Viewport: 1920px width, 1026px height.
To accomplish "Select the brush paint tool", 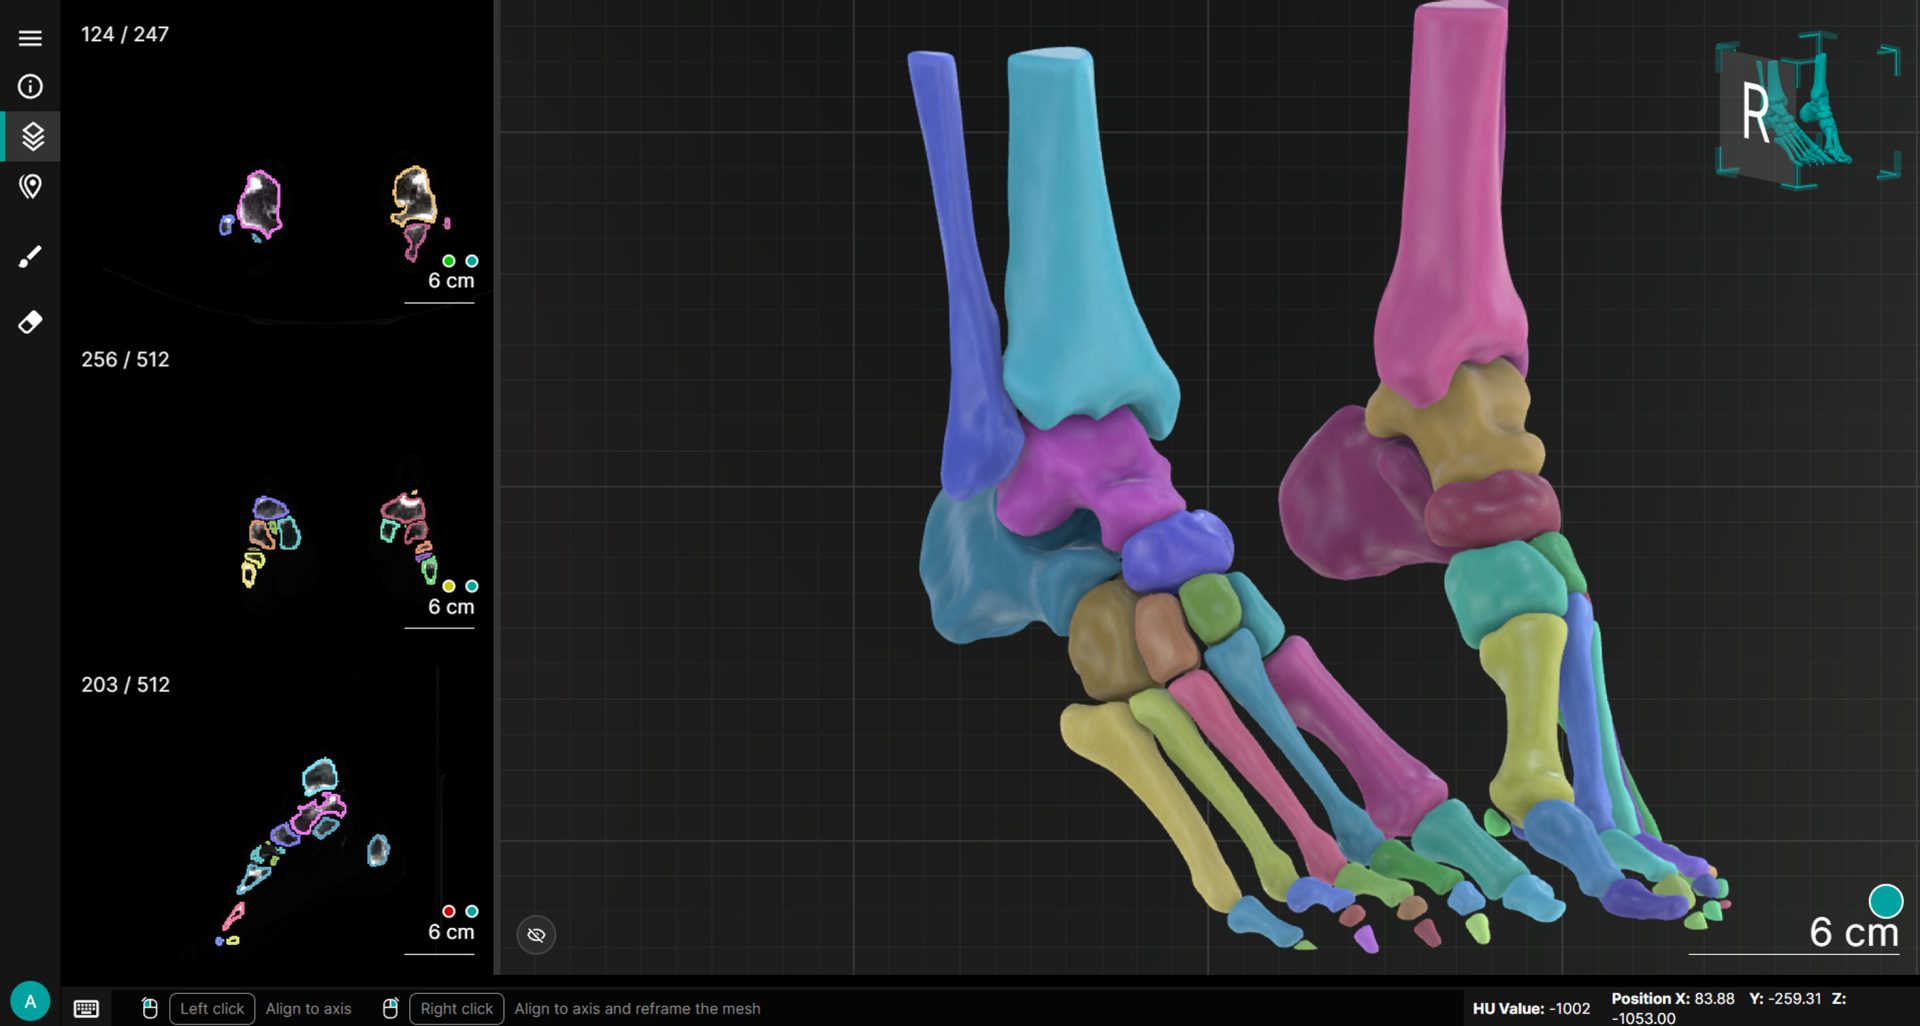I will pos(30,257).
